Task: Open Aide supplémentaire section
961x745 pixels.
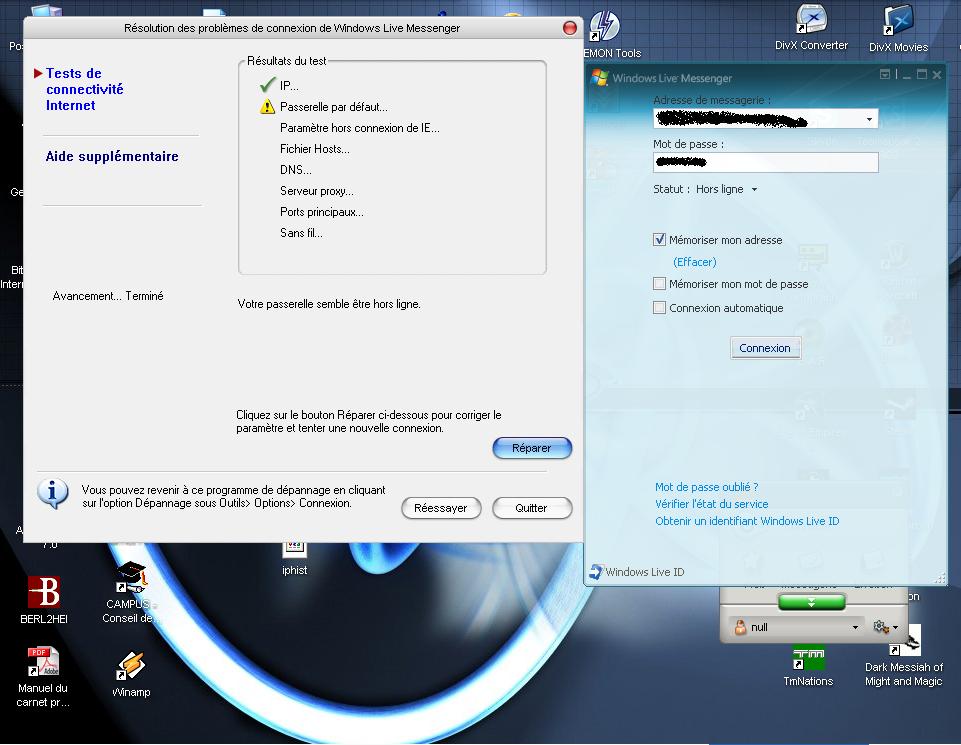Action: 112,157
